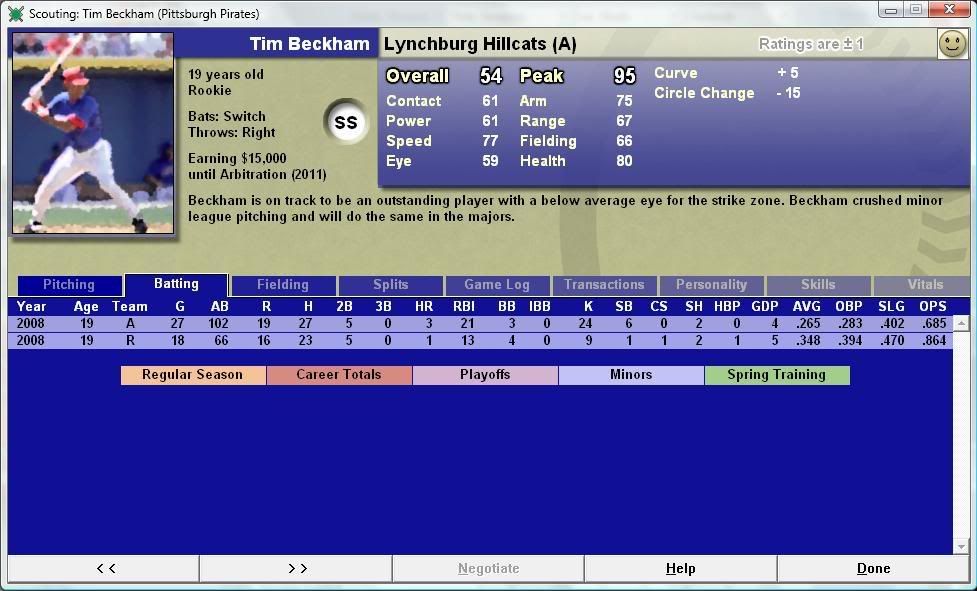This screenshot has width=977, height=591.
Task: Switch to Spring Training stats
Action: click(776, 375)
